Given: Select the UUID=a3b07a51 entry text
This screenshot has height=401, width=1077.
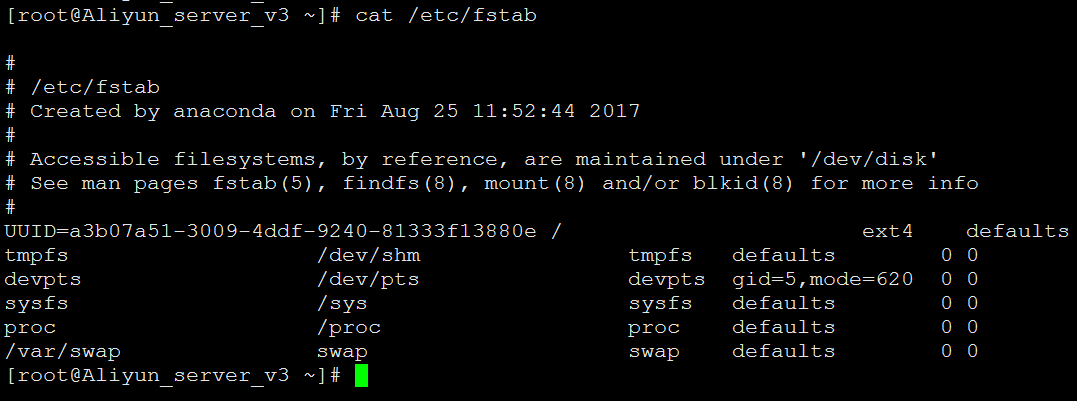Looking at the screenshot, I should coord(270,231).
